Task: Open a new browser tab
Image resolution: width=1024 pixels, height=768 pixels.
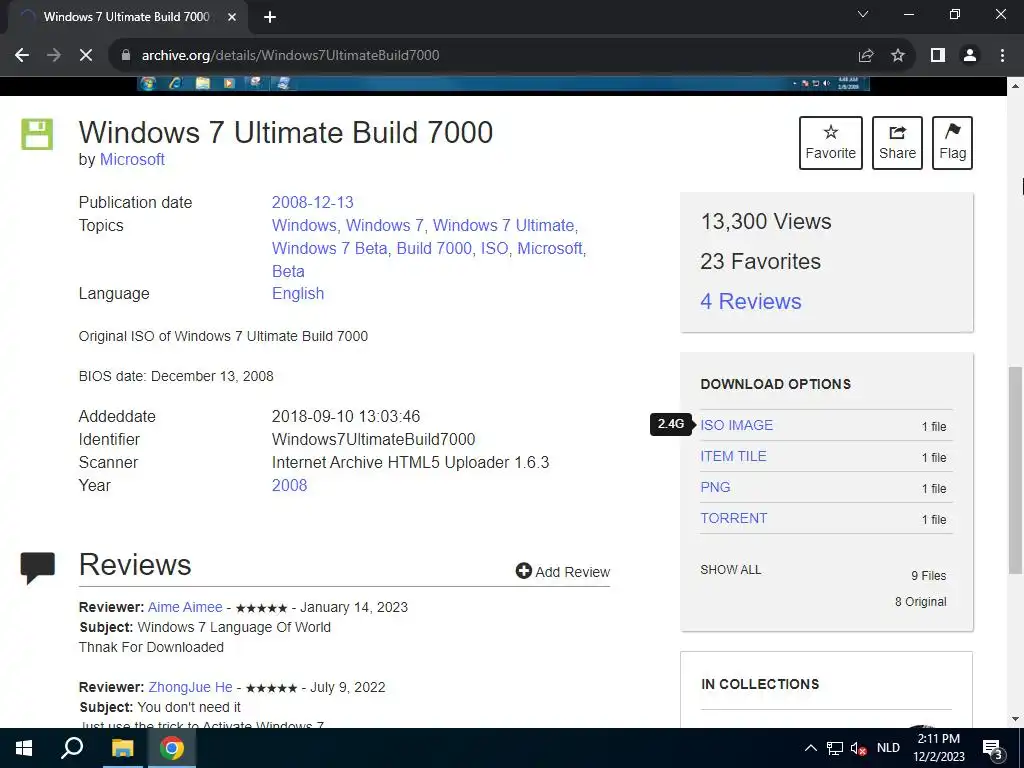Action: point(270,17)
